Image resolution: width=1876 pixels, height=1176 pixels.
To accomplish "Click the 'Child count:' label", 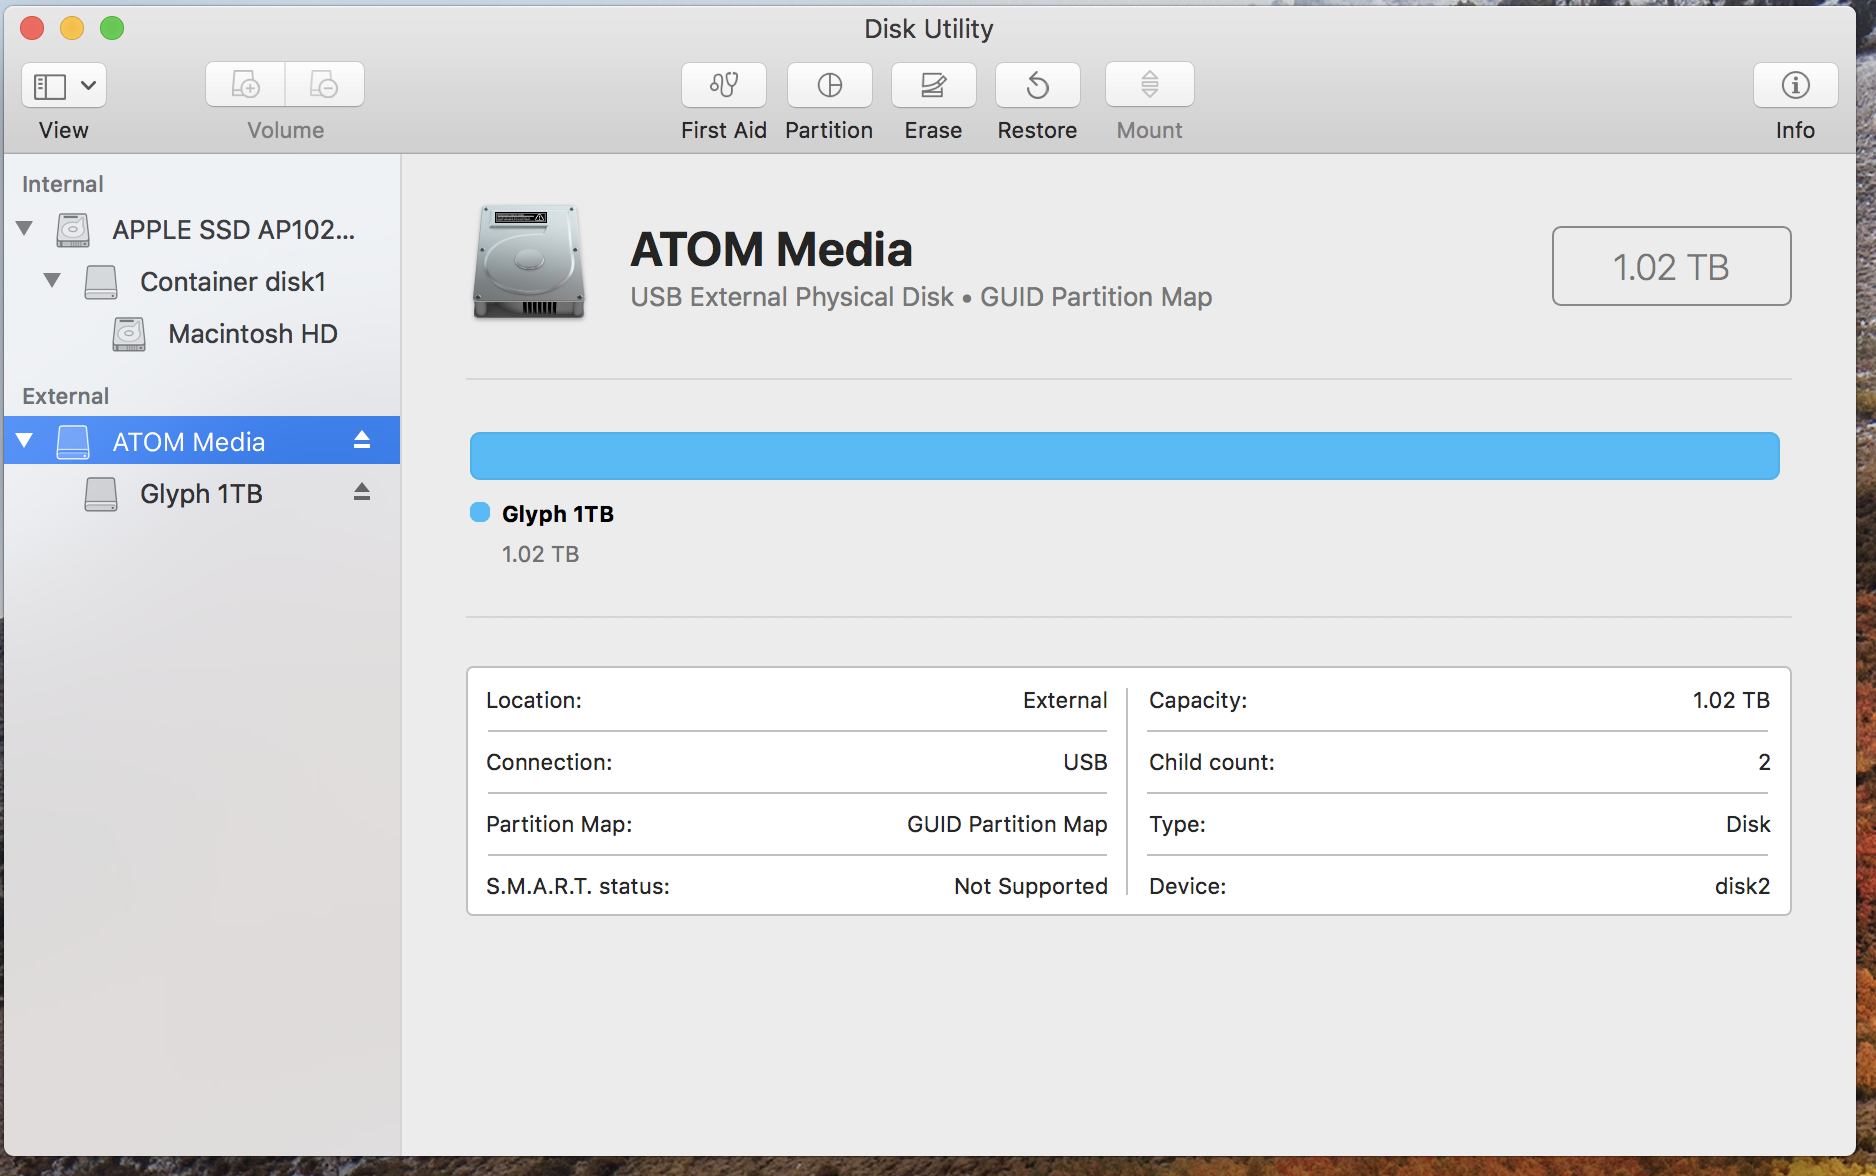I will click(1212, 763).
